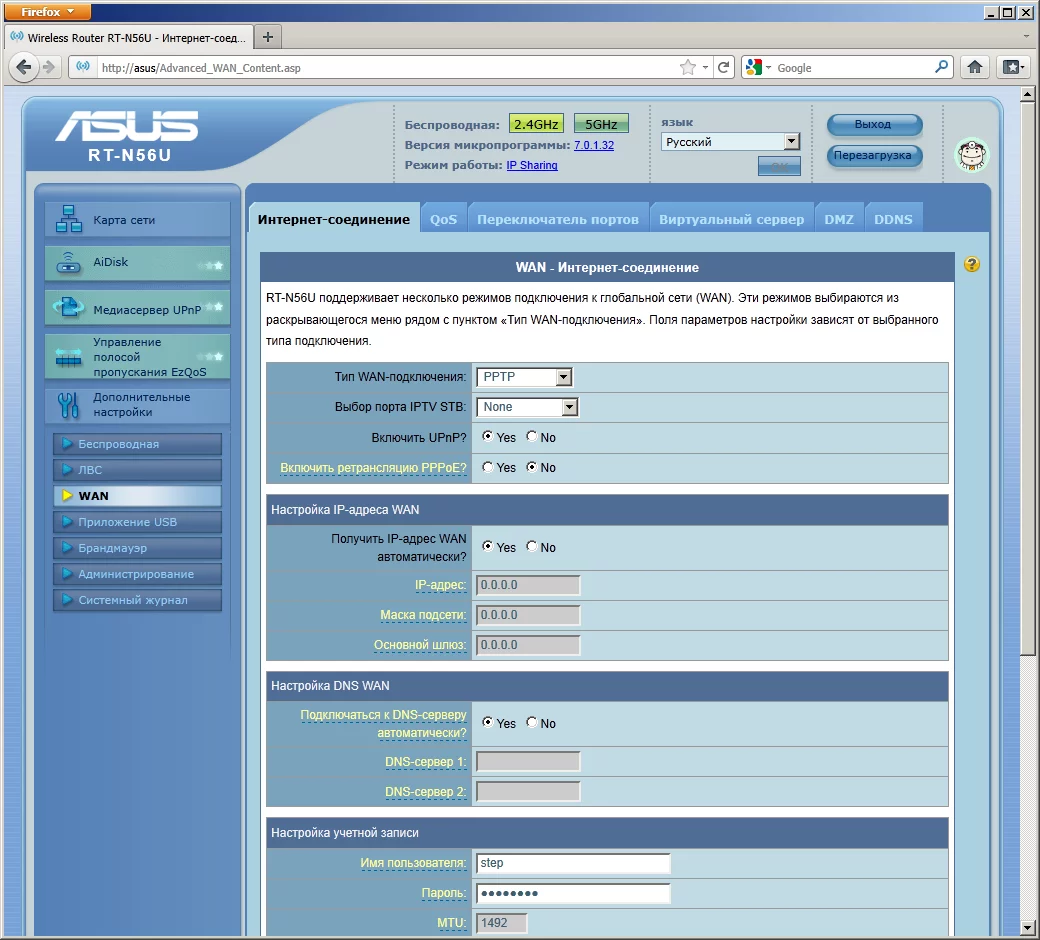Click the Пароль password field

[x=573, y=893]
